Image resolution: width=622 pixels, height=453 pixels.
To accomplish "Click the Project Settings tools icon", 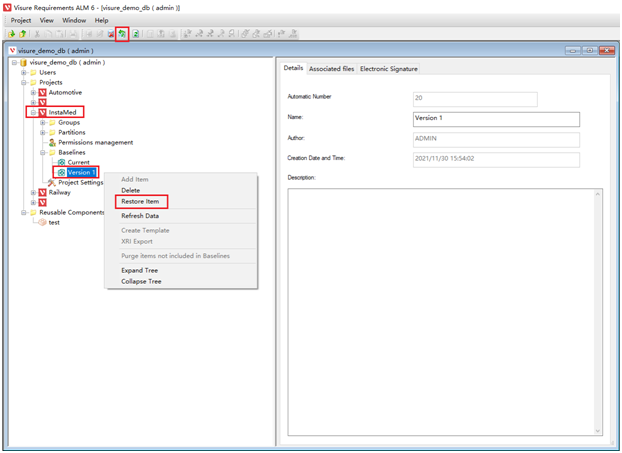I will point(52,182).
